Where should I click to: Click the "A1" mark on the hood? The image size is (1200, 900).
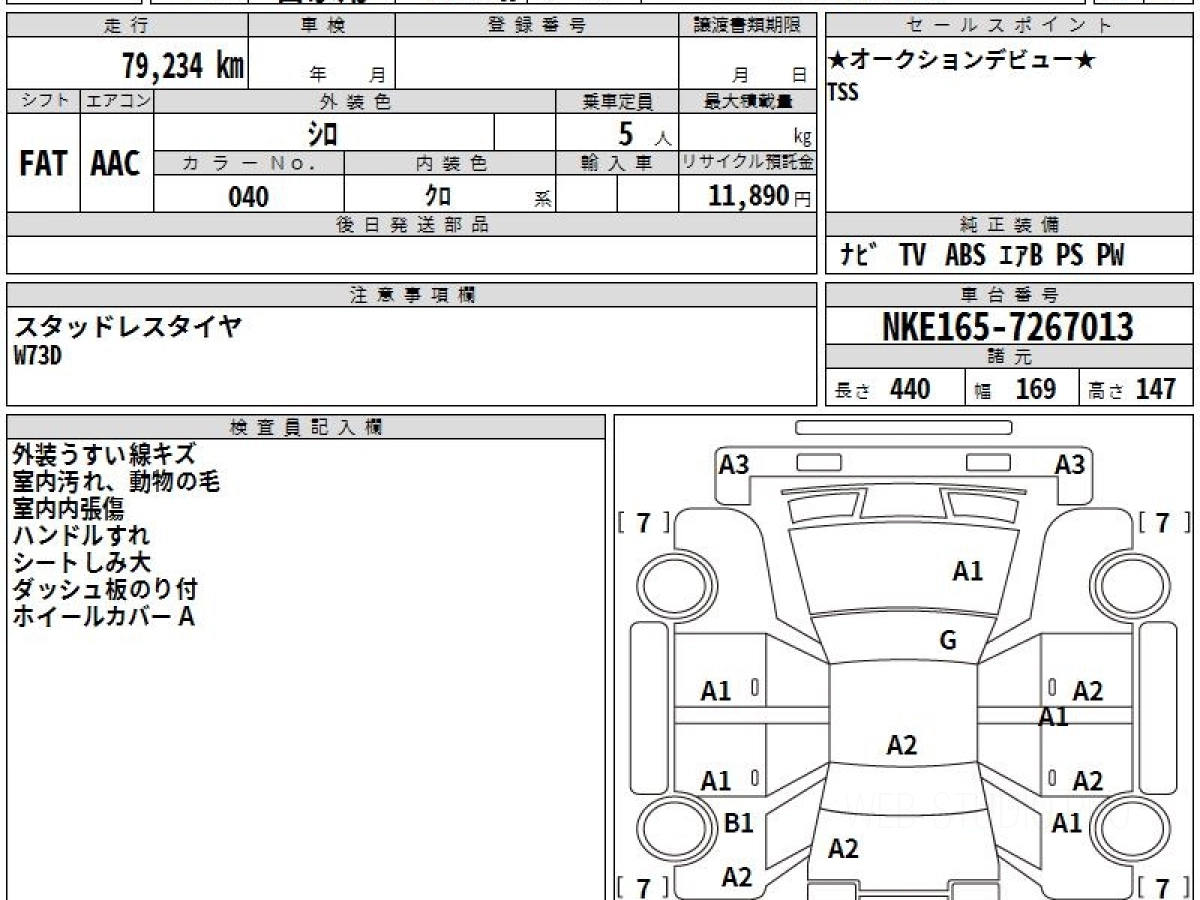[x=967, y=571]
